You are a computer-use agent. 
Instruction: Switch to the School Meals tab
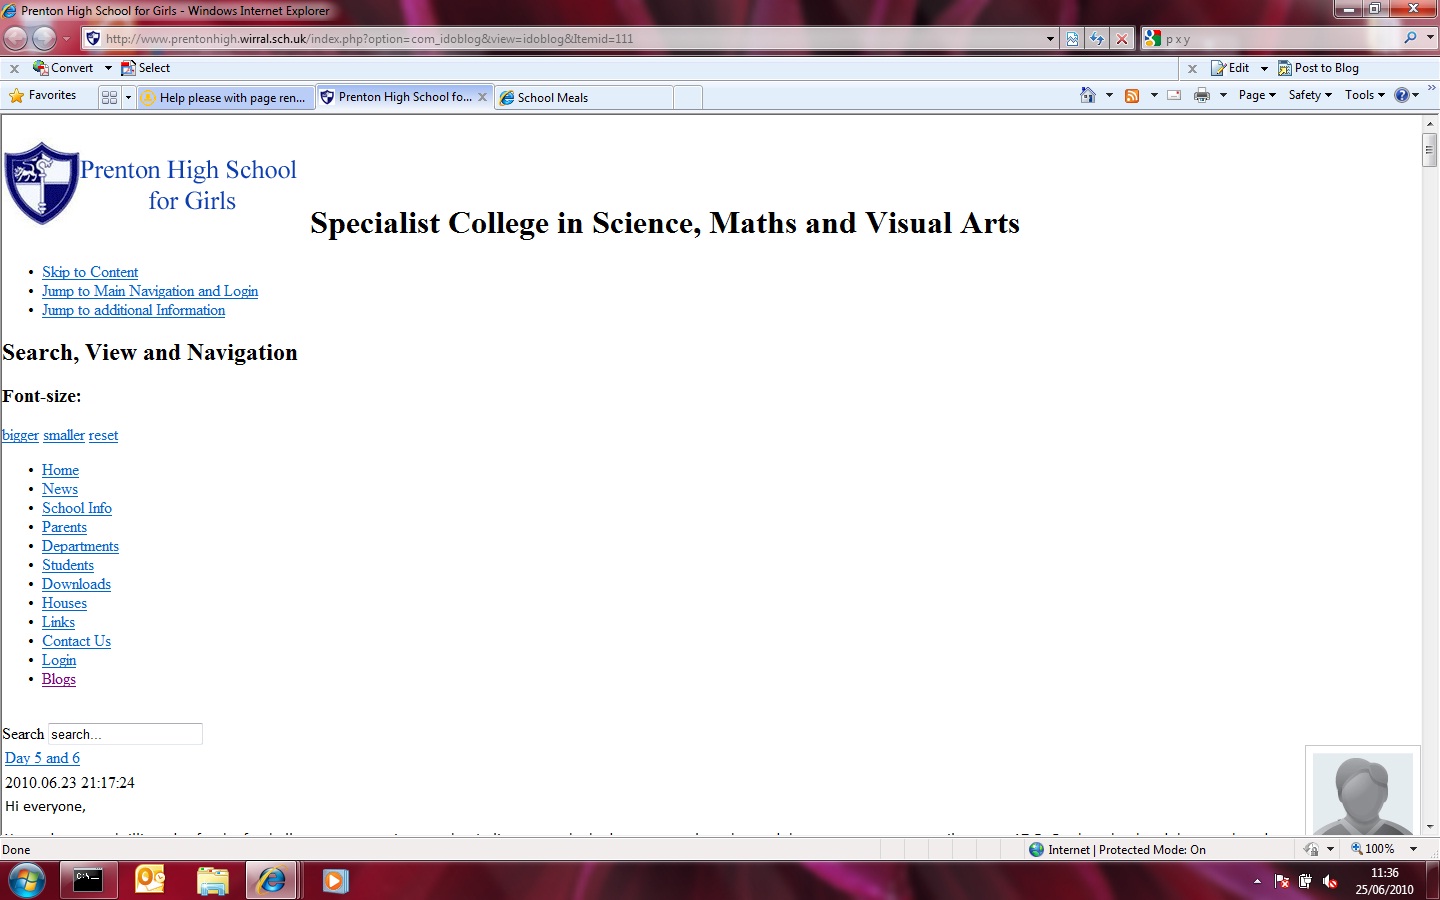point(584,97)
